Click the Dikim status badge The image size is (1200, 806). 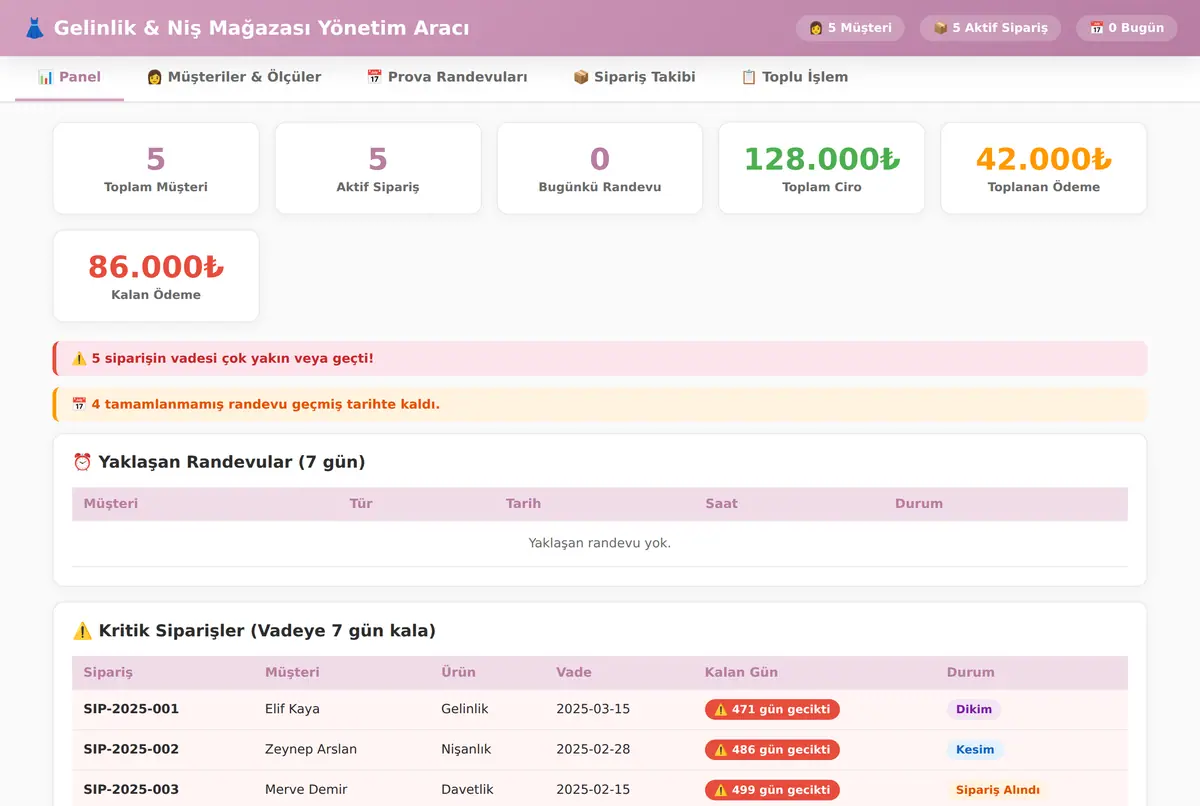click(x=974, y=709)
